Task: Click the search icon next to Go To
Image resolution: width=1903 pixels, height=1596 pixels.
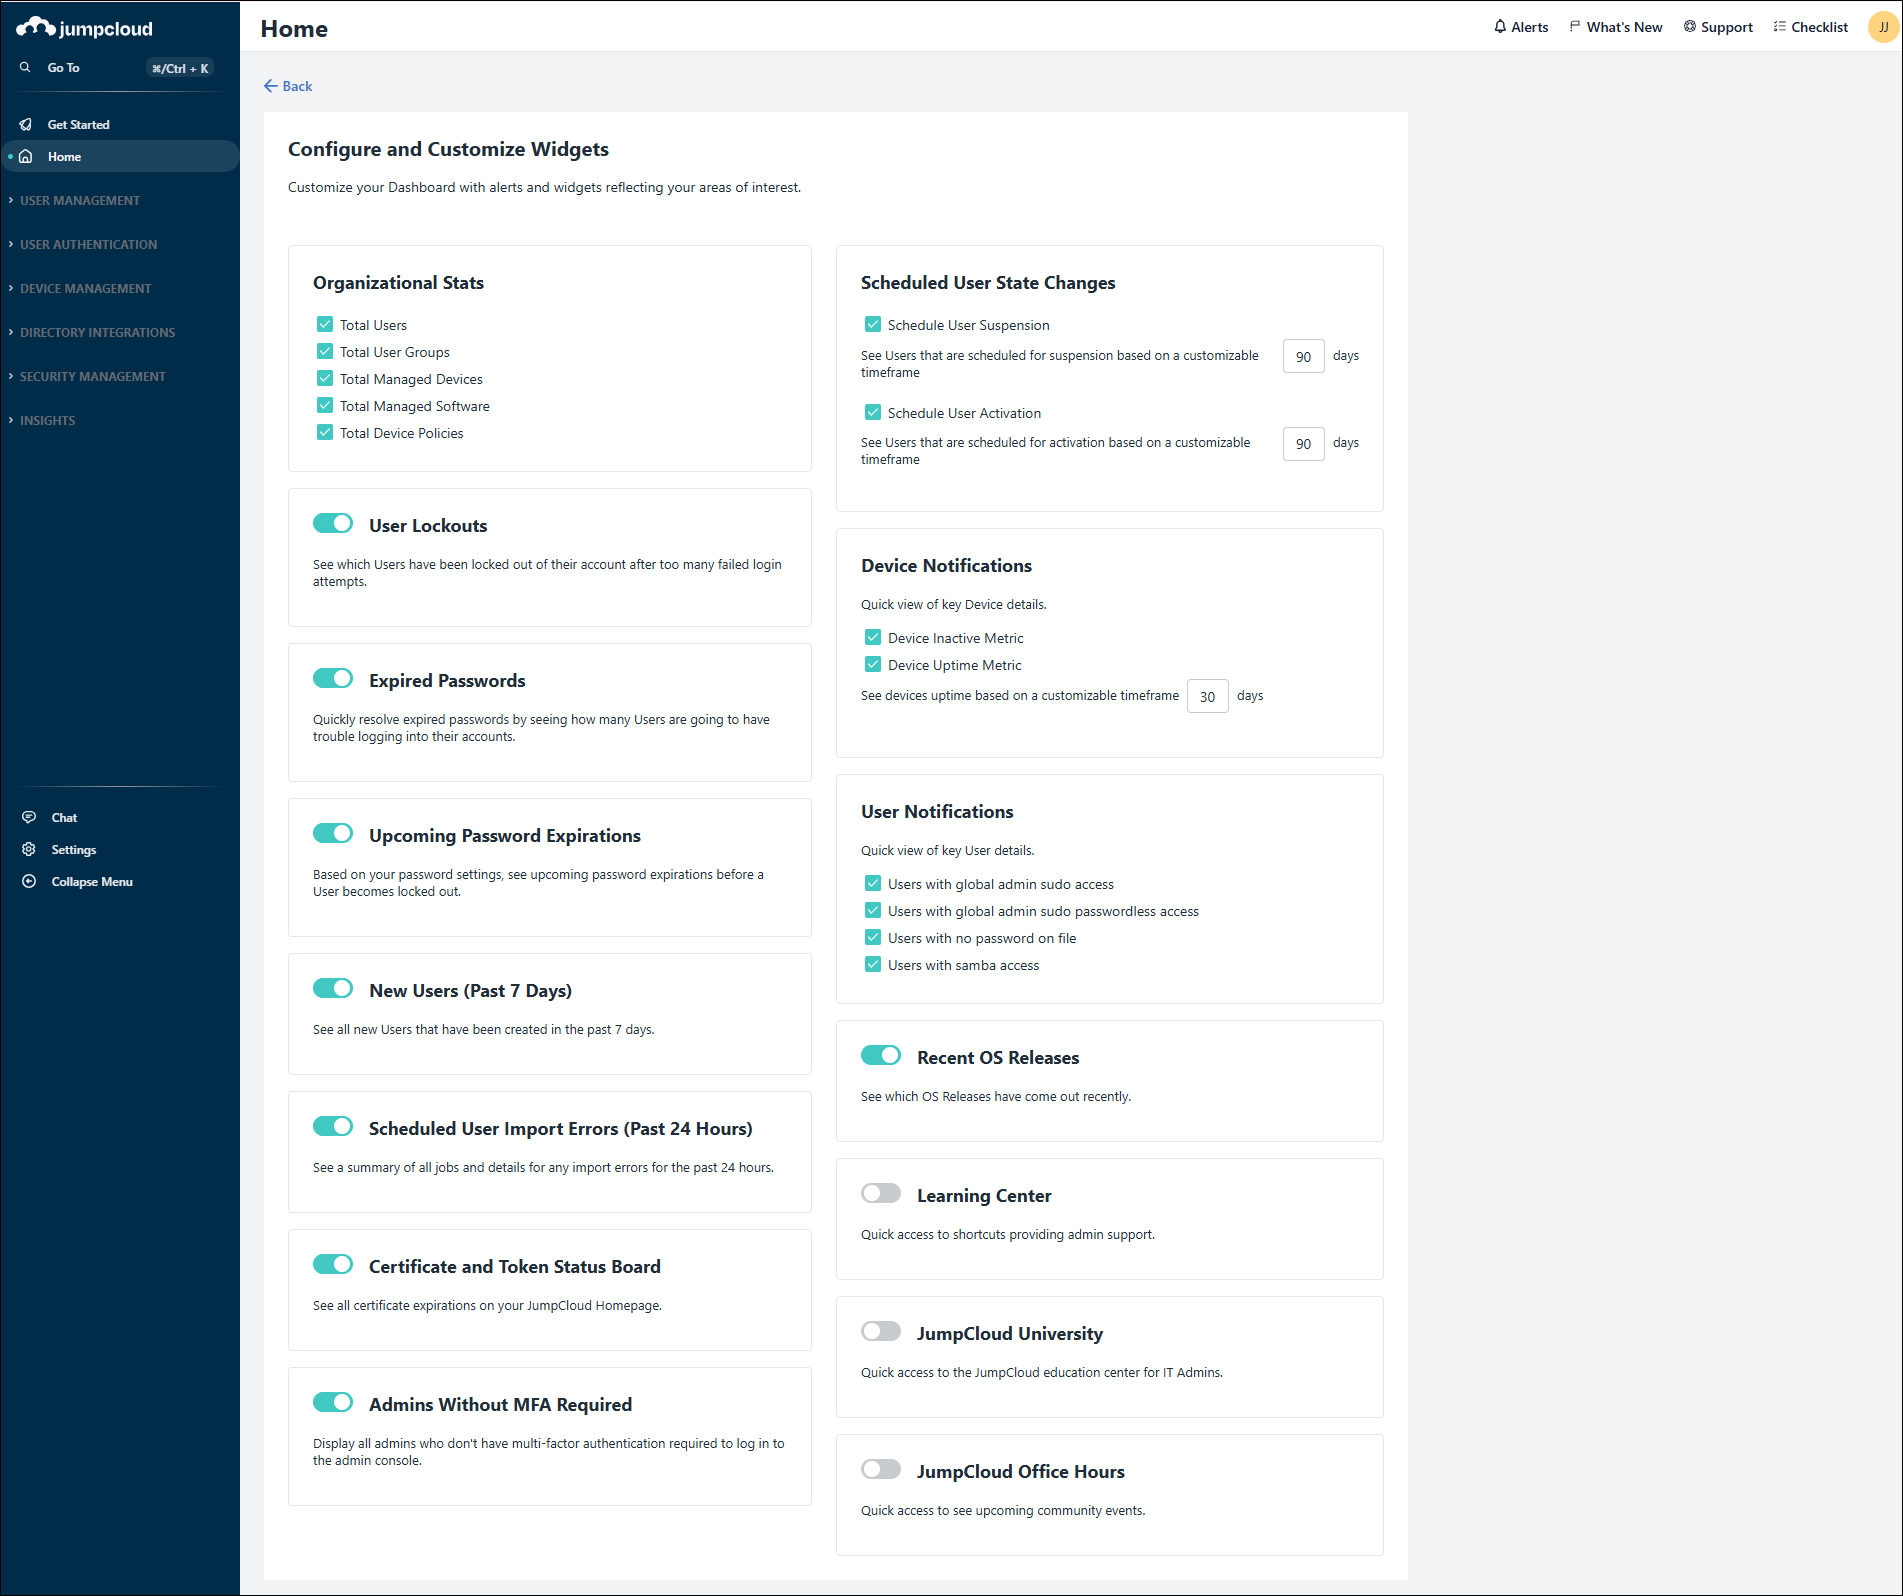Action: pyautogui.click(x=25, y=67)
